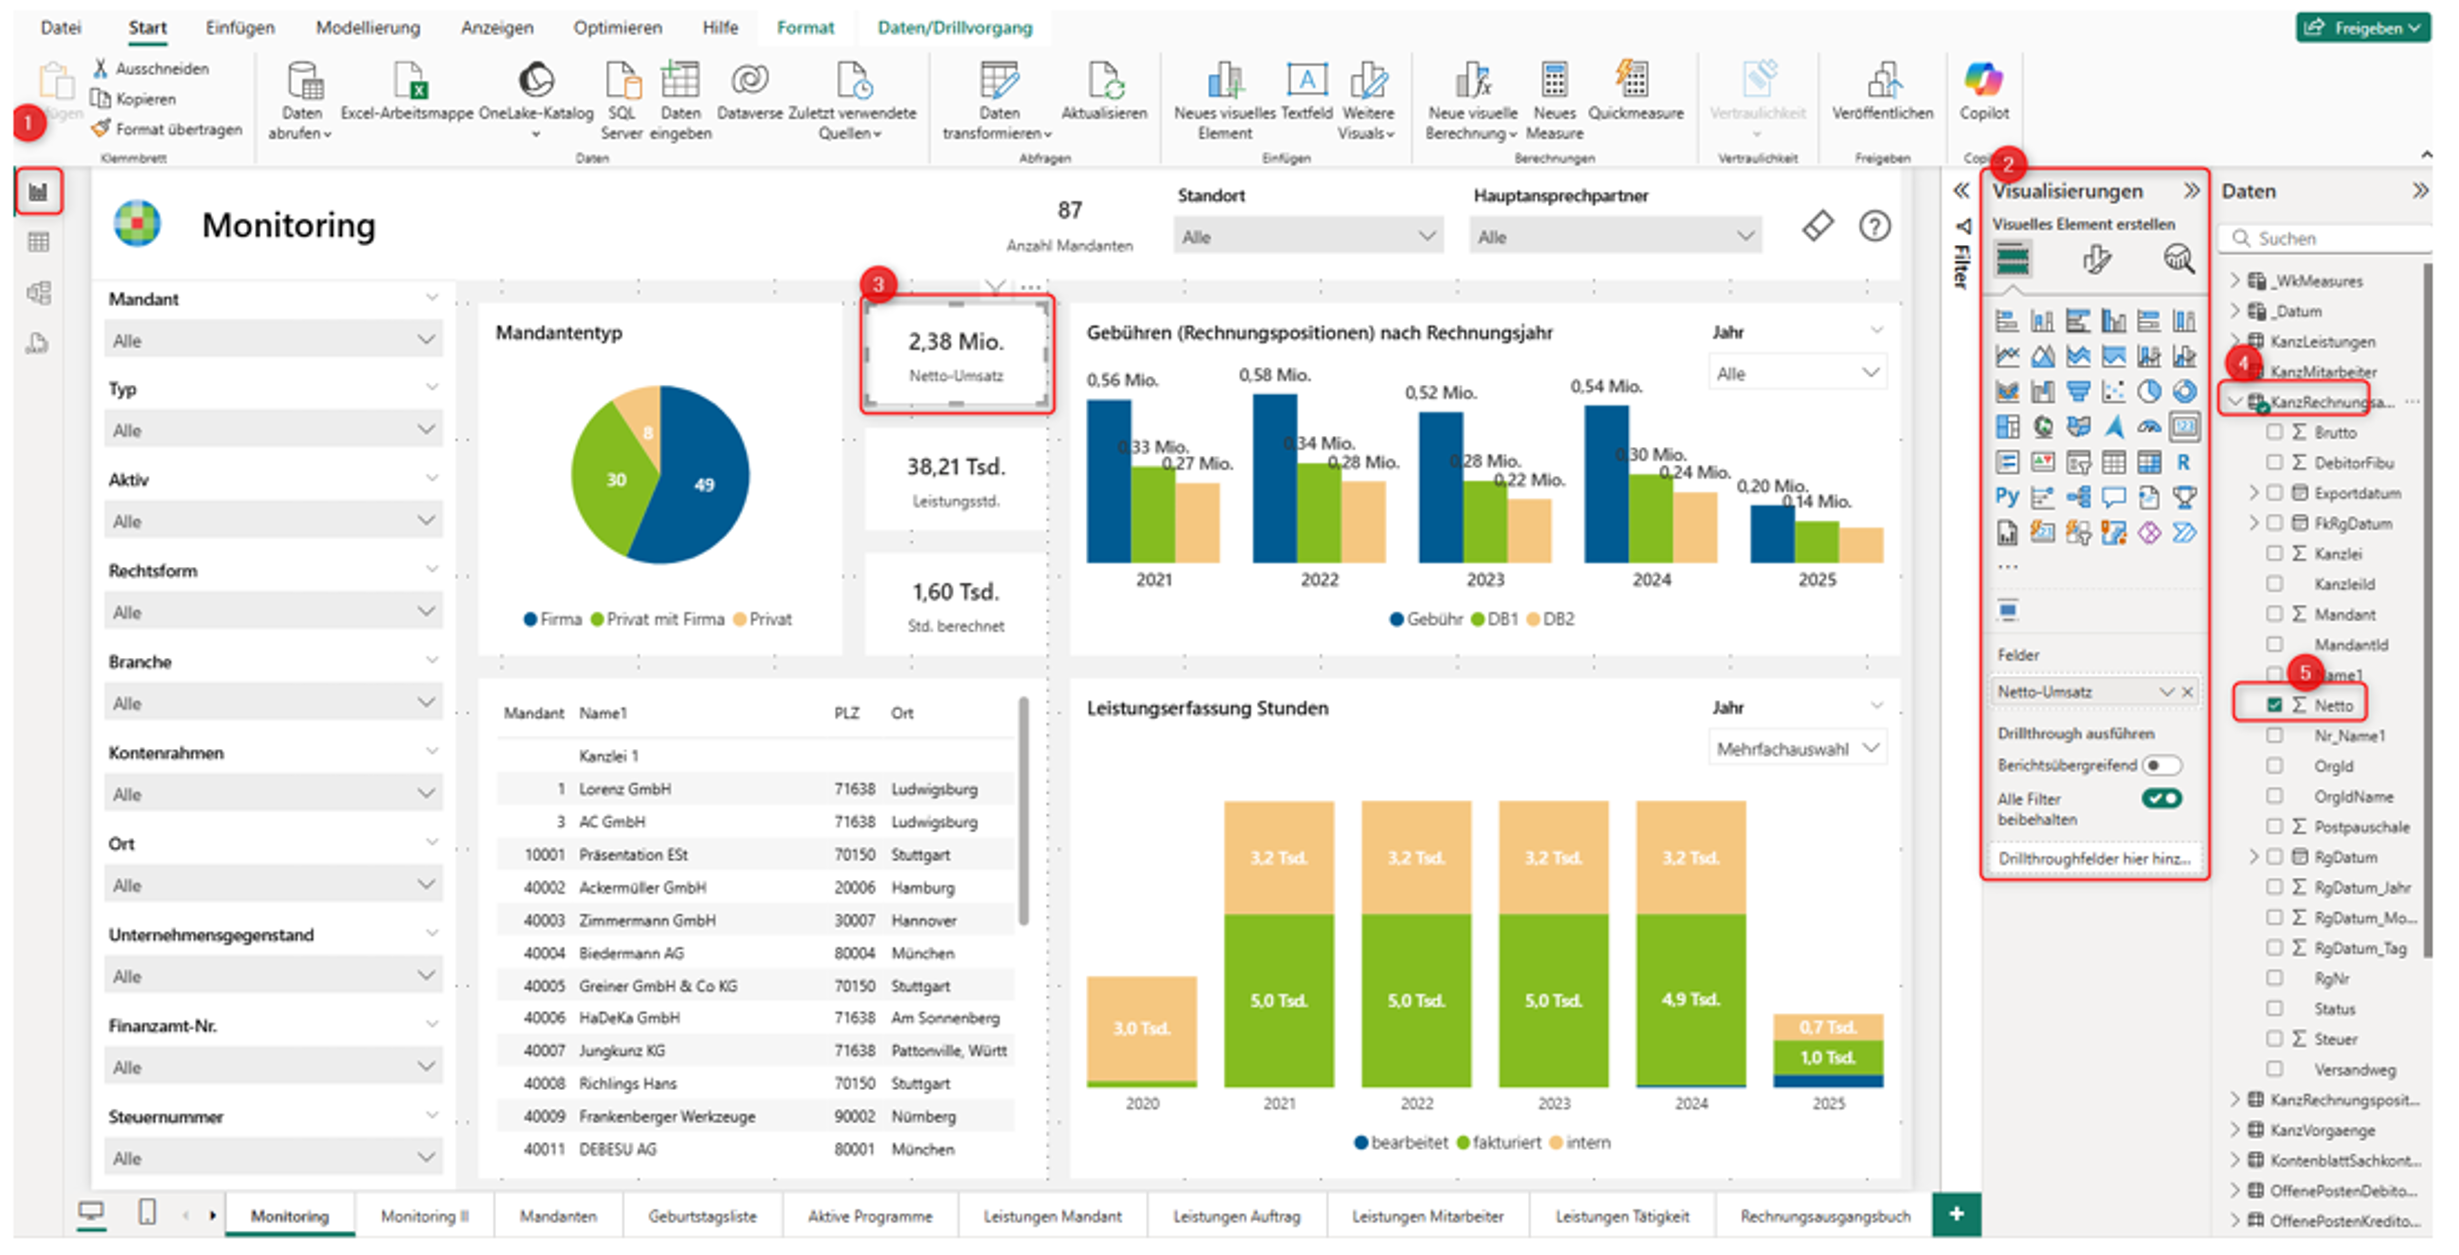The height and width of the screenshot is (1255, 2459).
Task: Open the OneLake-Katalog icon
Action: point(536,80)
